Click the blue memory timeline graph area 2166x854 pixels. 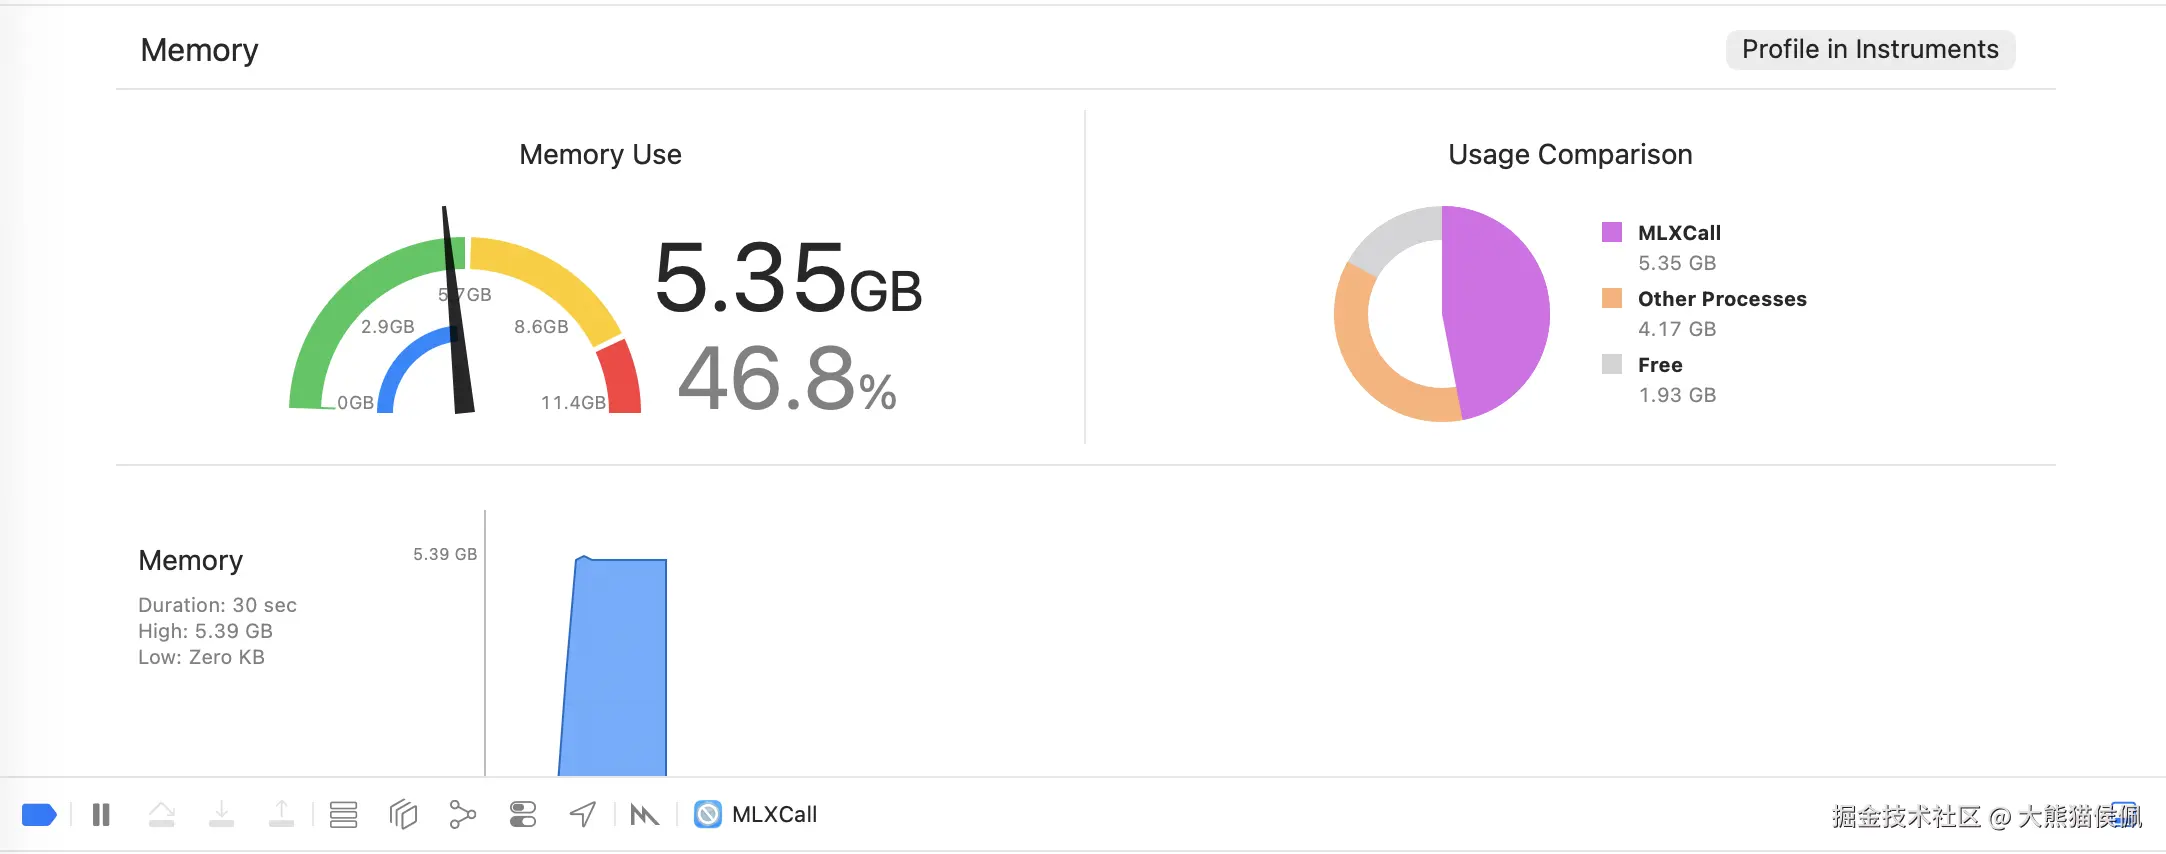click(615, 670)
